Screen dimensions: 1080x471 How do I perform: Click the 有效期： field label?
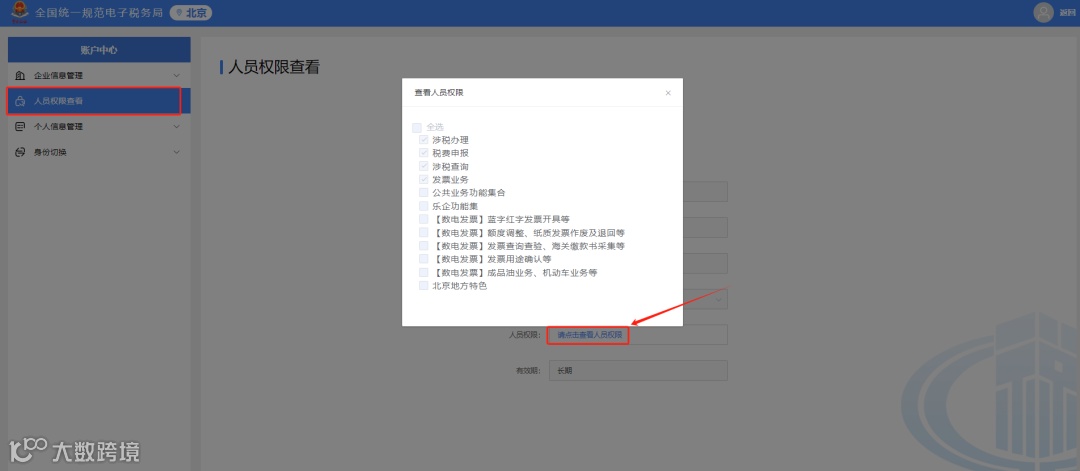[x=528, y=370]
